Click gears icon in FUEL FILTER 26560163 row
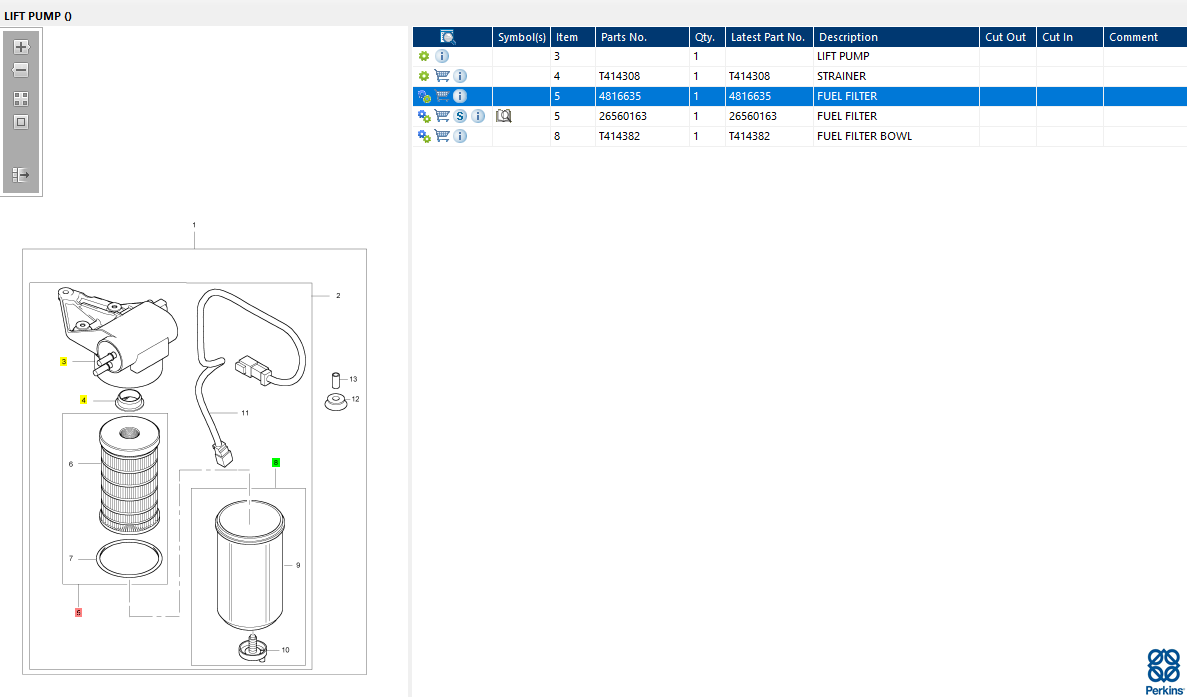The image size is (1187, 697). 424,116
